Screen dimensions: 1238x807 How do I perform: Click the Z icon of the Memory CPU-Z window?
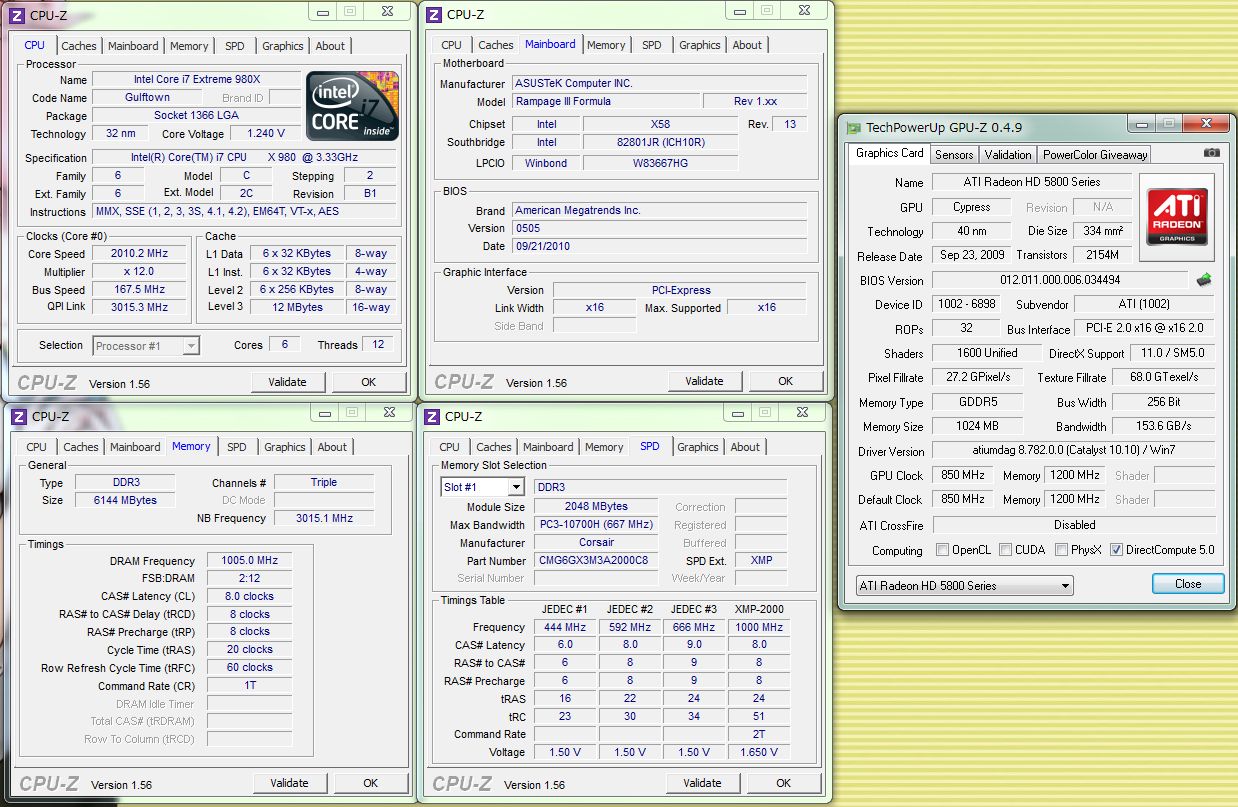tap(18, 416)
